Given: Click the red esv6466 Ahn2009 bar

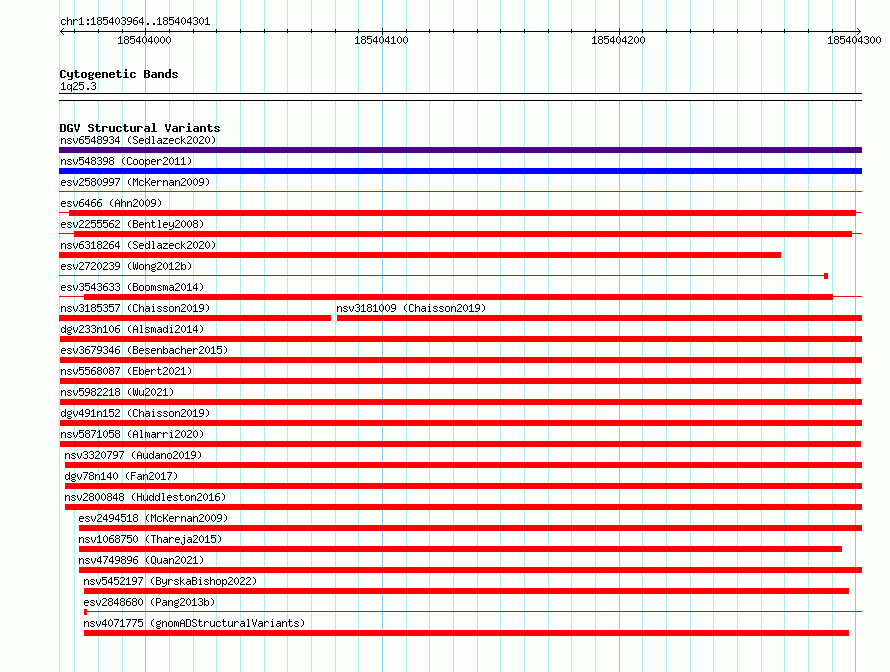Looking at the screenshot, I should coord(462,213).
